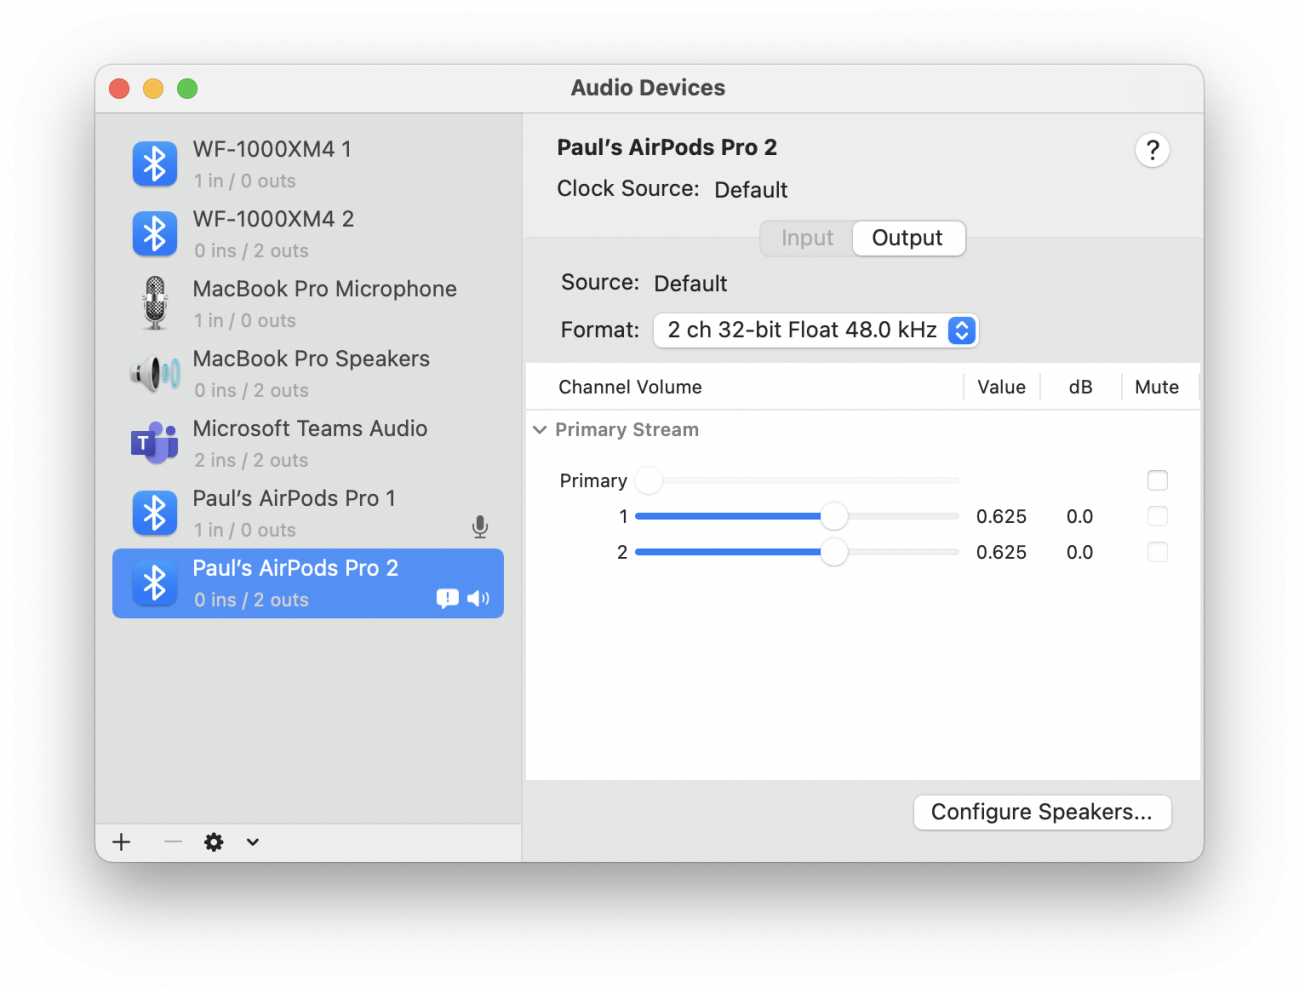The image size is (1299, 988).
Task: Select Paul's AirPods Pro 1 device
Action: click(308, 513)
